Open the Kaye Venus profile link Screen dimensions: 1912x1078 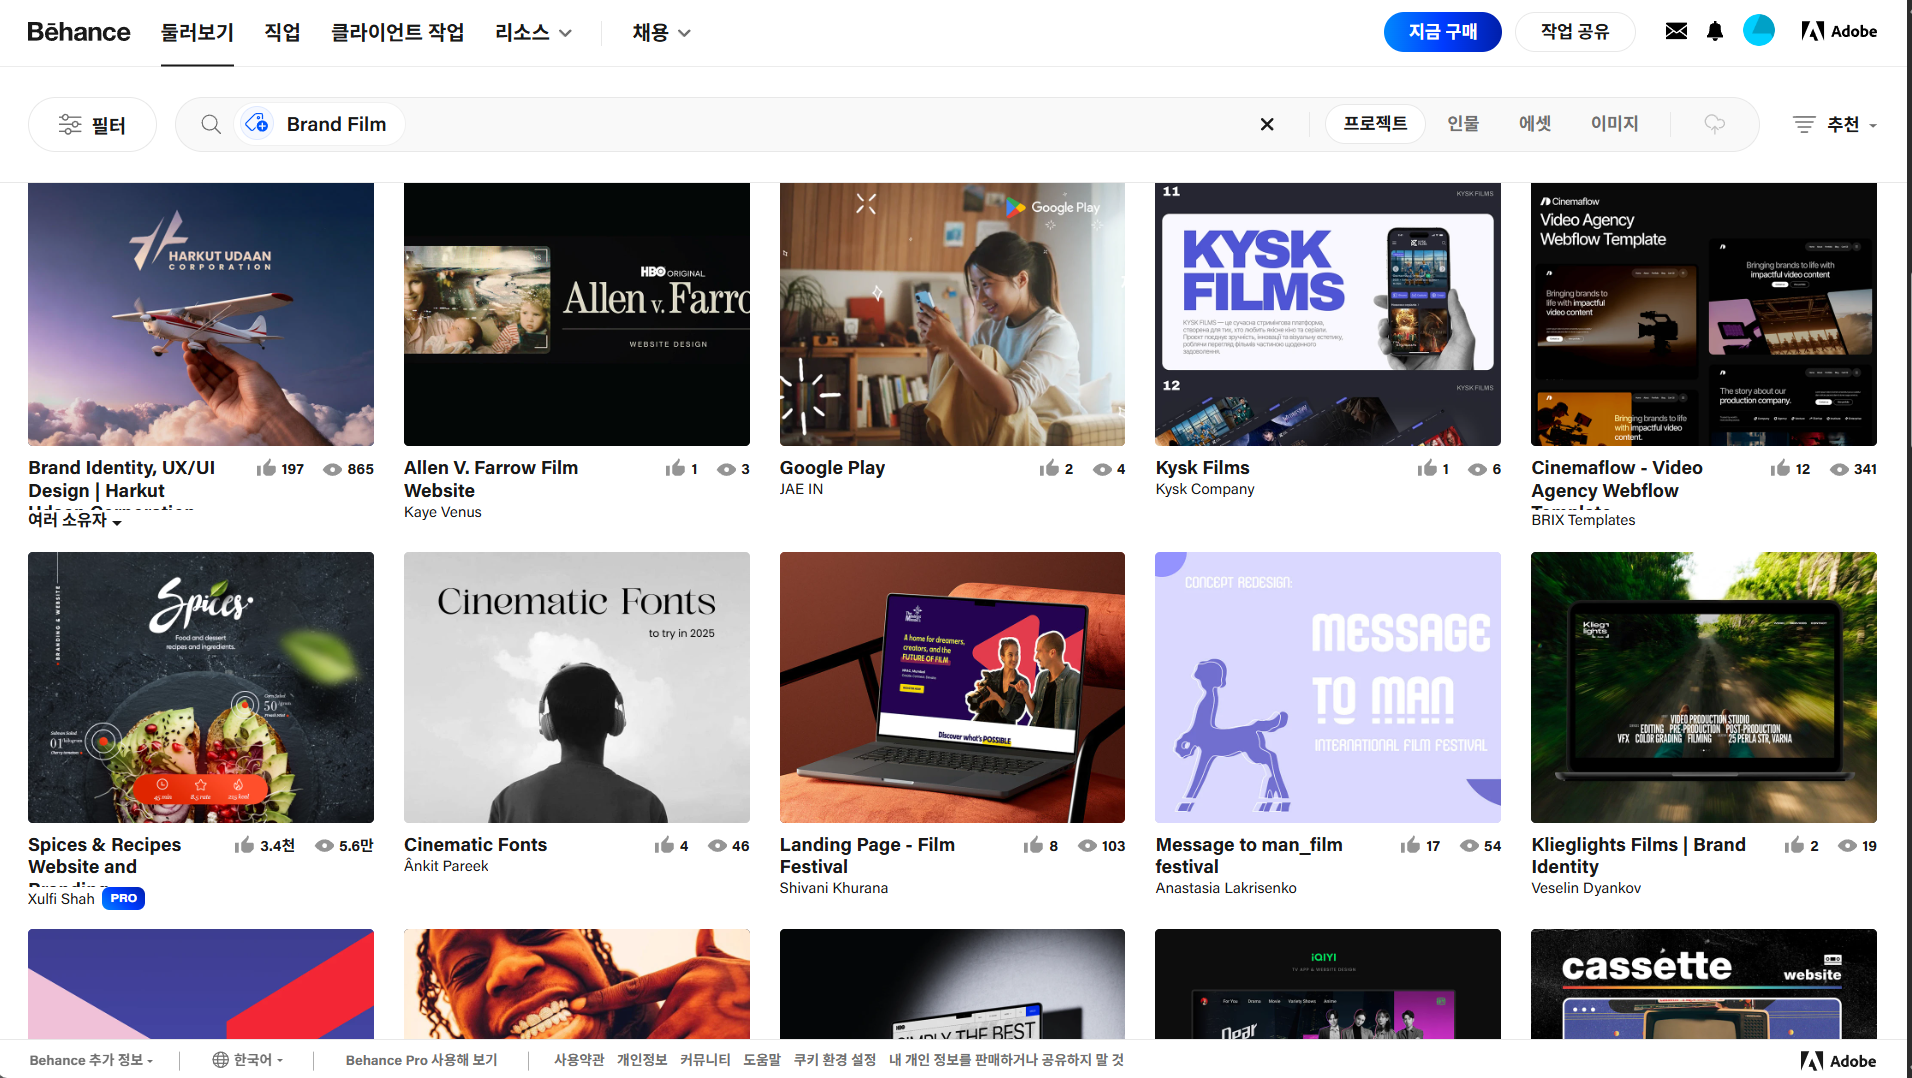point(443,512)
